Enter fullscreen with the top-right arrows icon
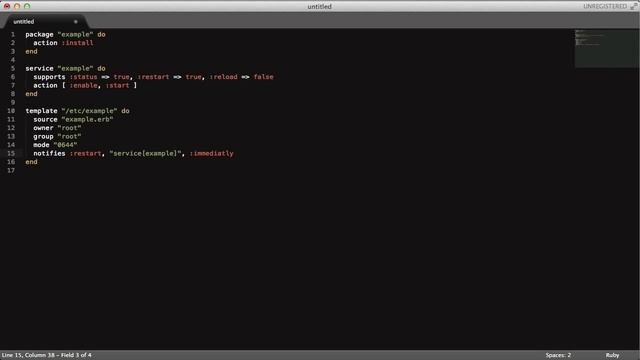Screen dimensions: 640x360 (634, 6)
